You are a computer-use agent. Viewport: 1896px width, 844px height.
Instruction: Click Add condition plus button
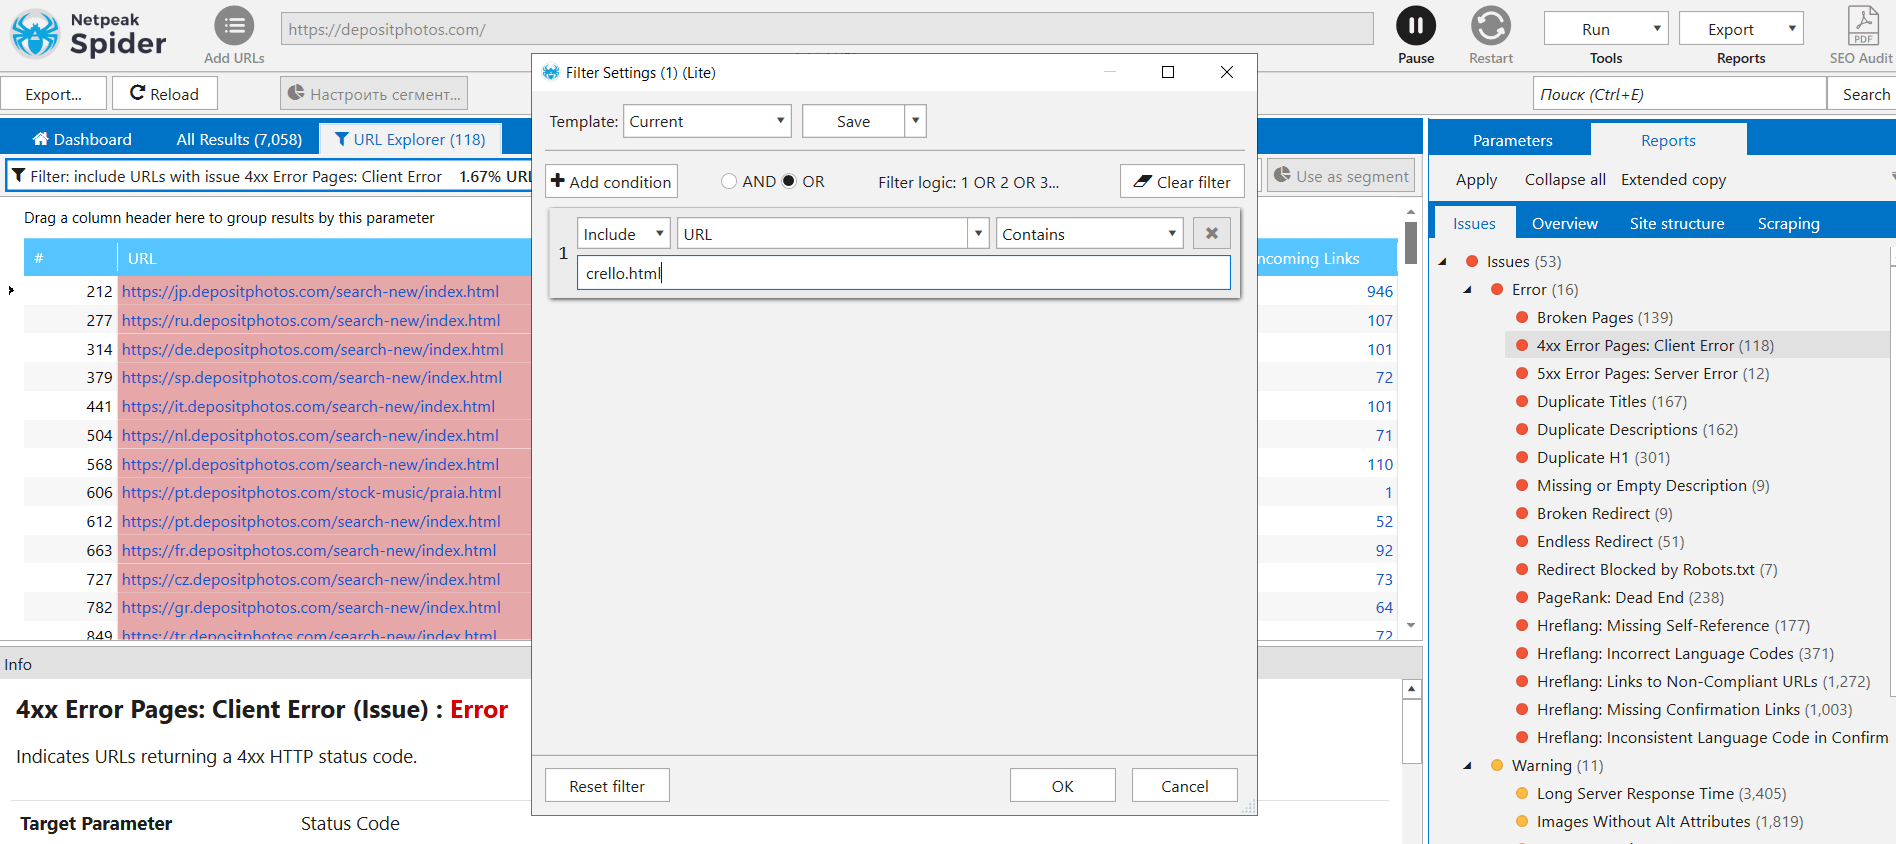point(611,182)
